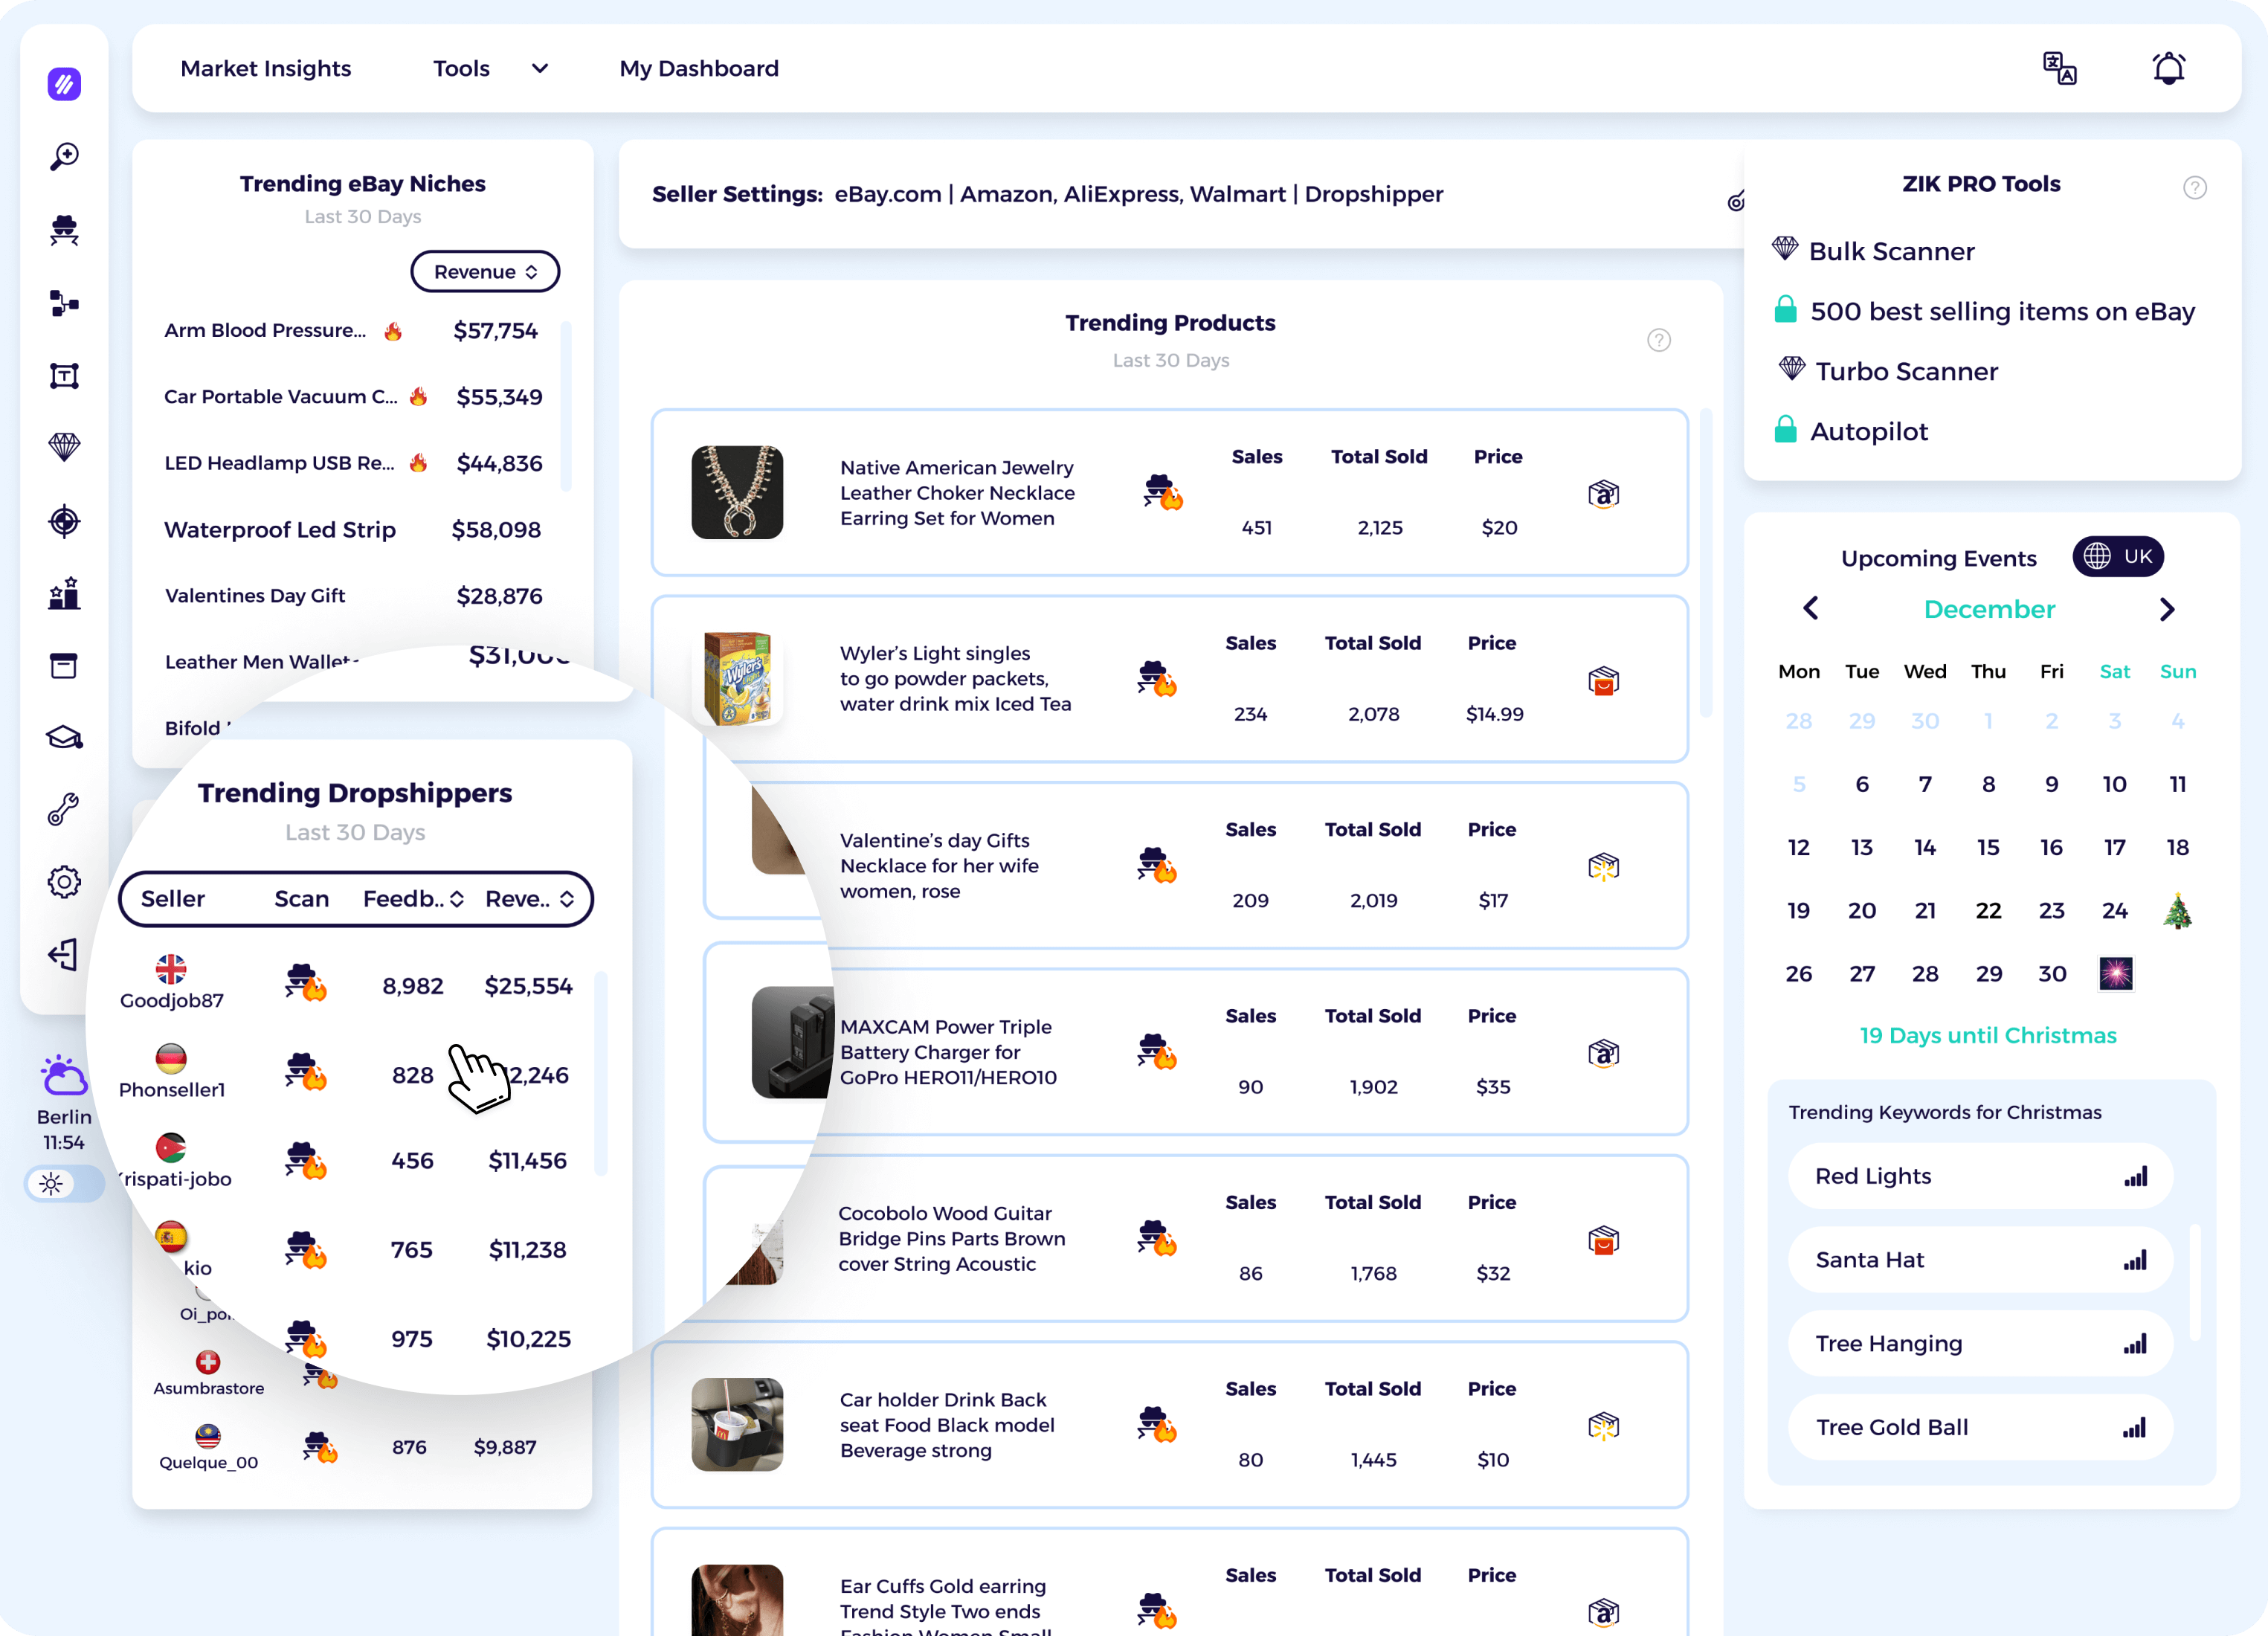Viewport: 2268px width, 1636px height.
Task: Open Market Insights tab
Action: (x=266, y=68)
